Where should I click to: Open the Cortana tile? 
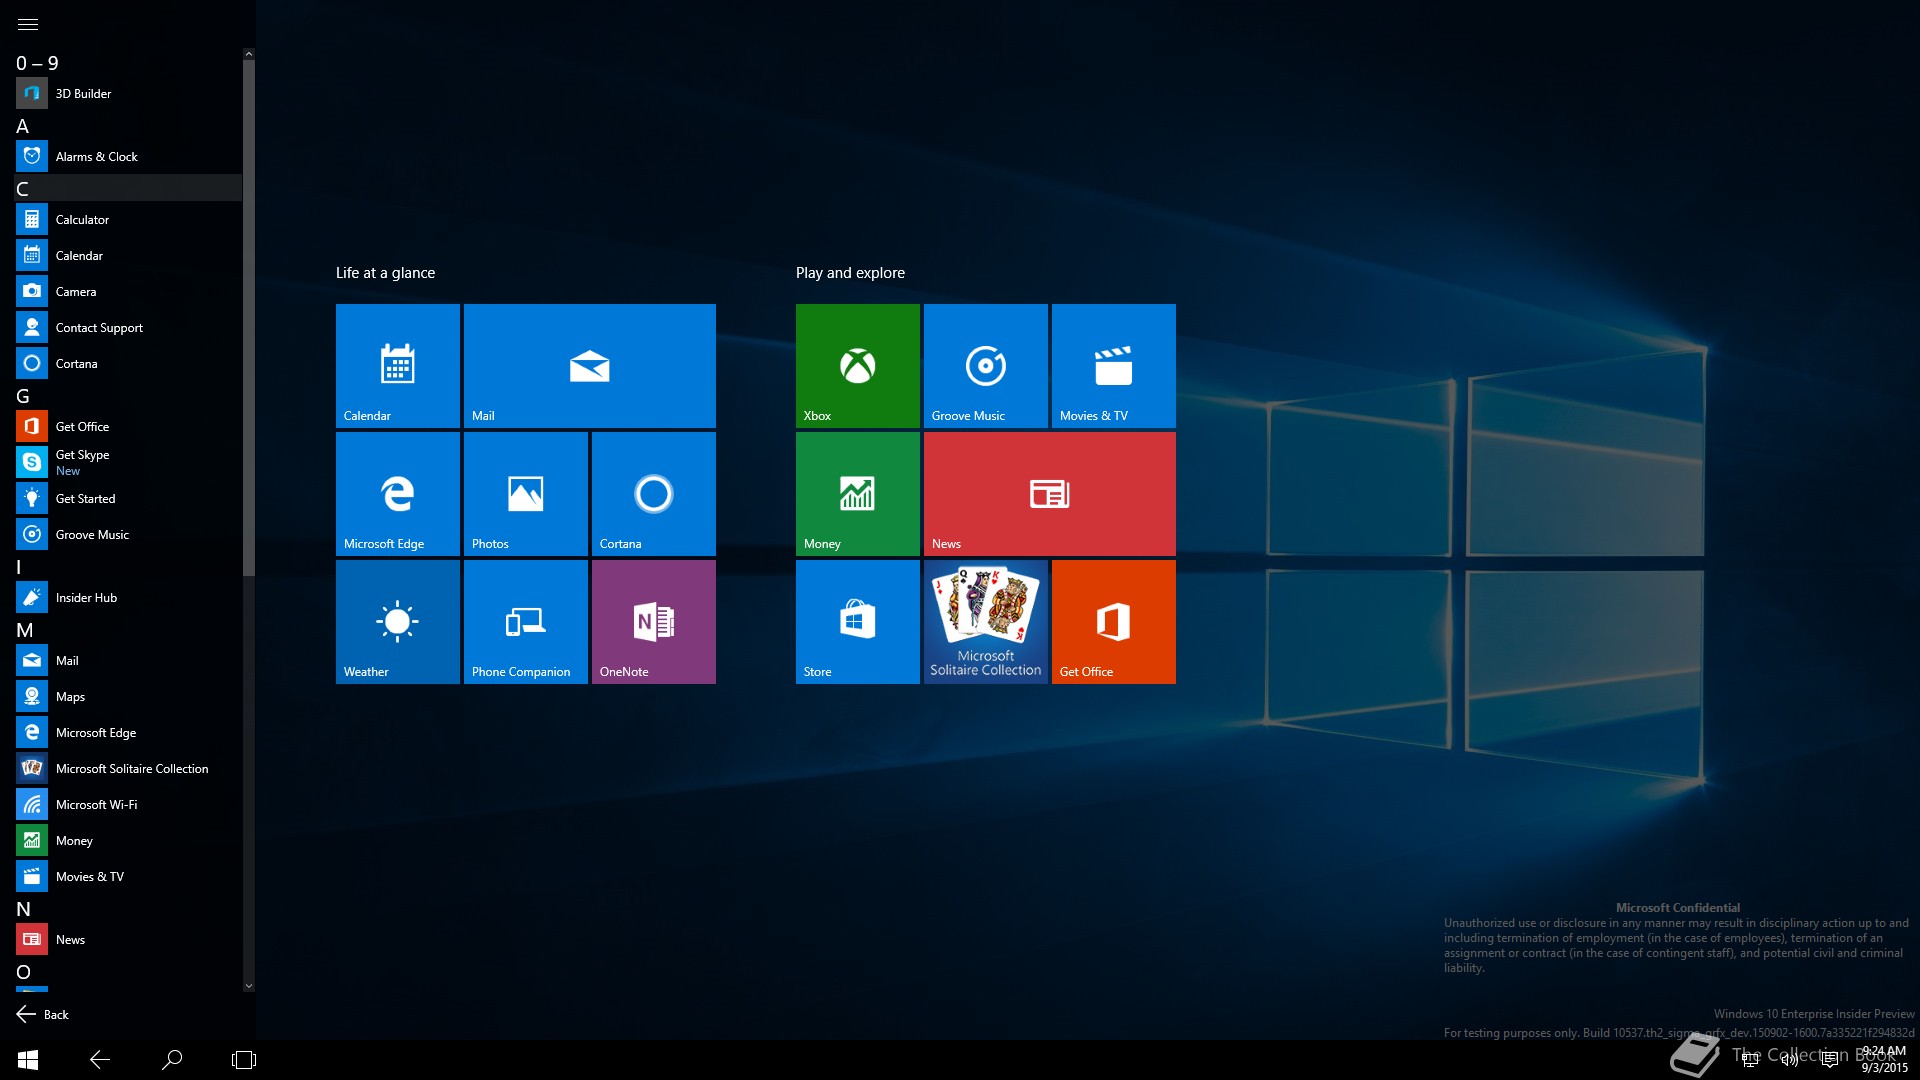654,494
